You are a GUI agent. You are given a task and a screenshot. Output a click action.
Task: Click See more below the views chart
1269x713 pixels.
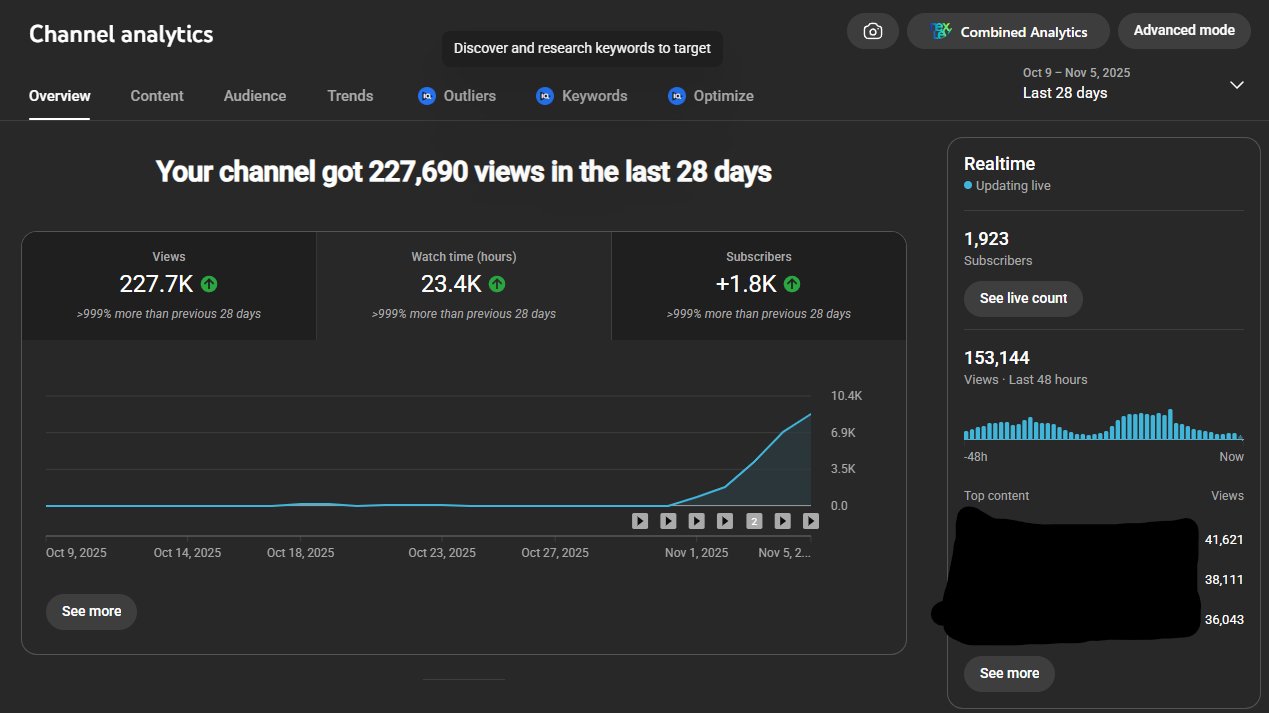(91, 611)
